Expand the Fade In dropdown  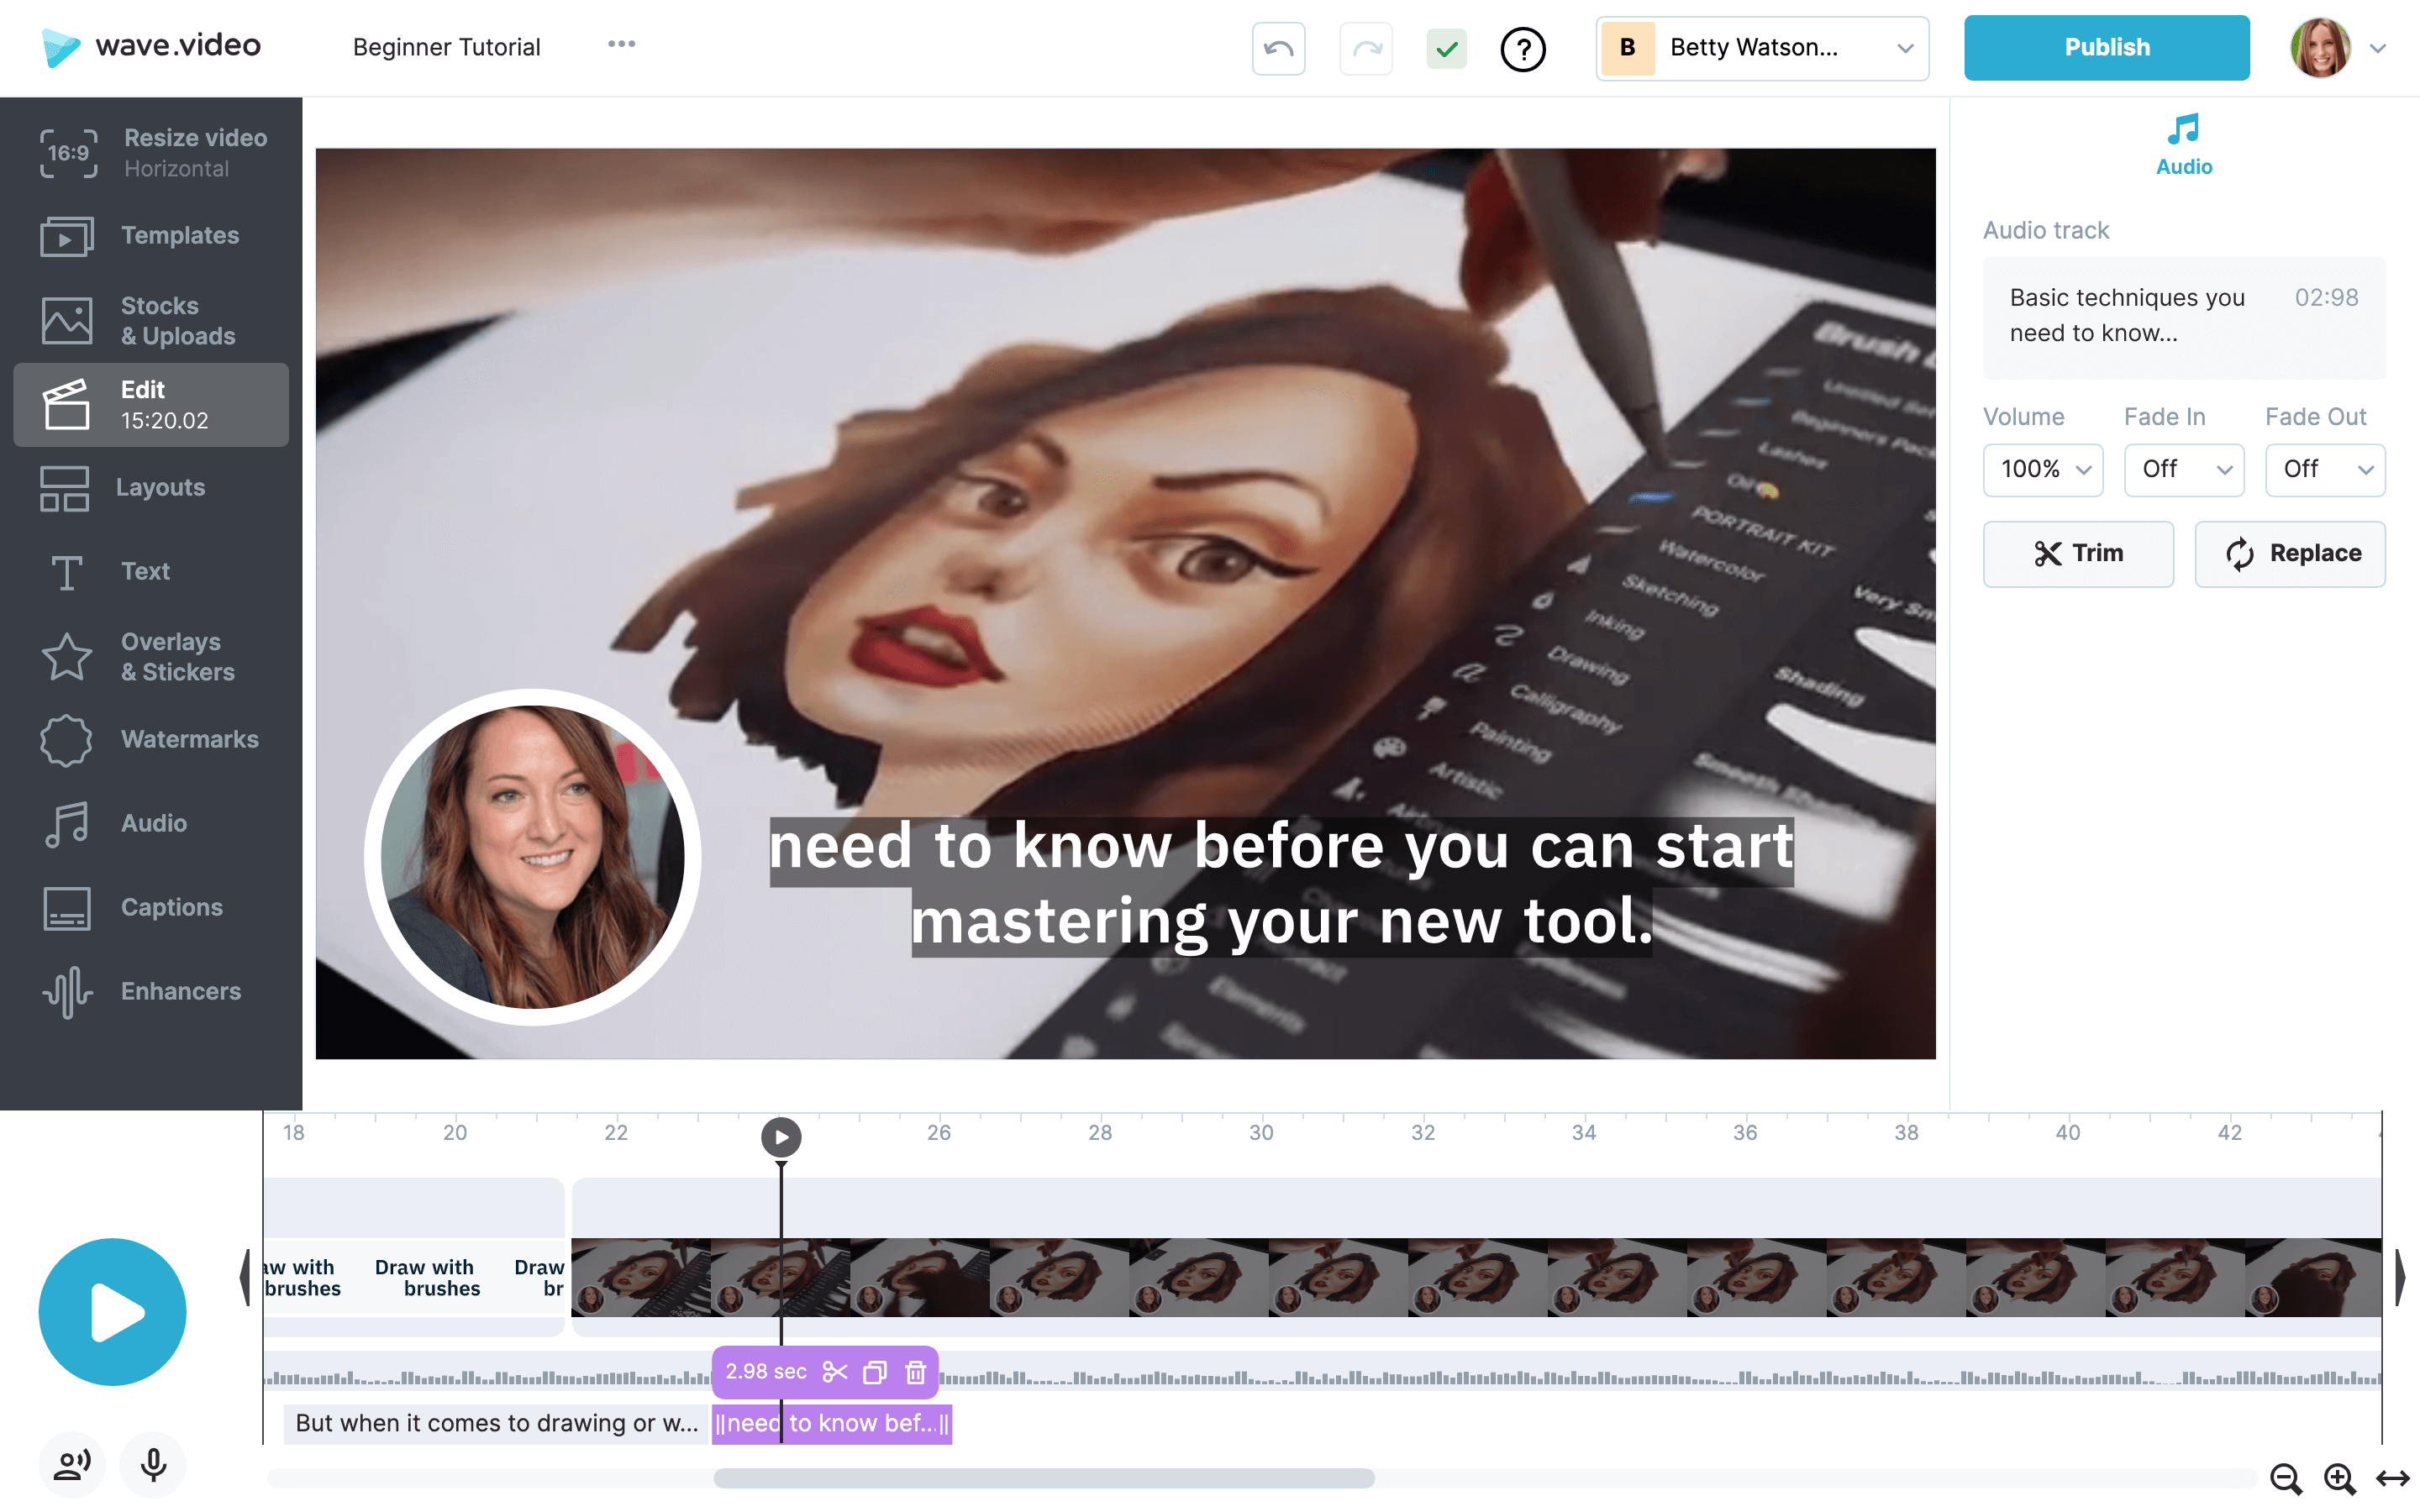point(2184,469)
